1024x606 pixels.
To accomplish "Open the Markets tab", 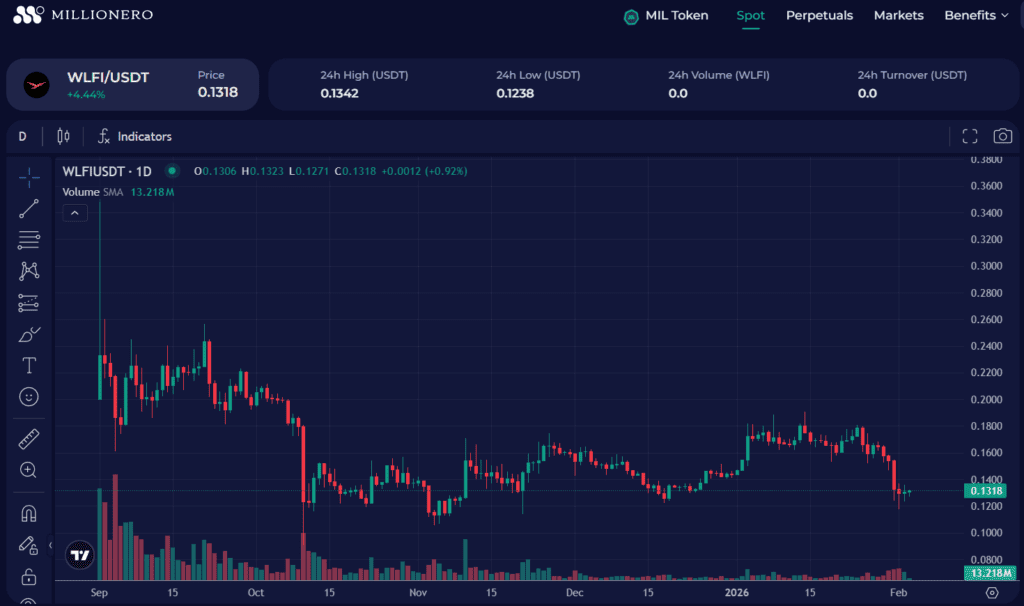I will [898, 15].
